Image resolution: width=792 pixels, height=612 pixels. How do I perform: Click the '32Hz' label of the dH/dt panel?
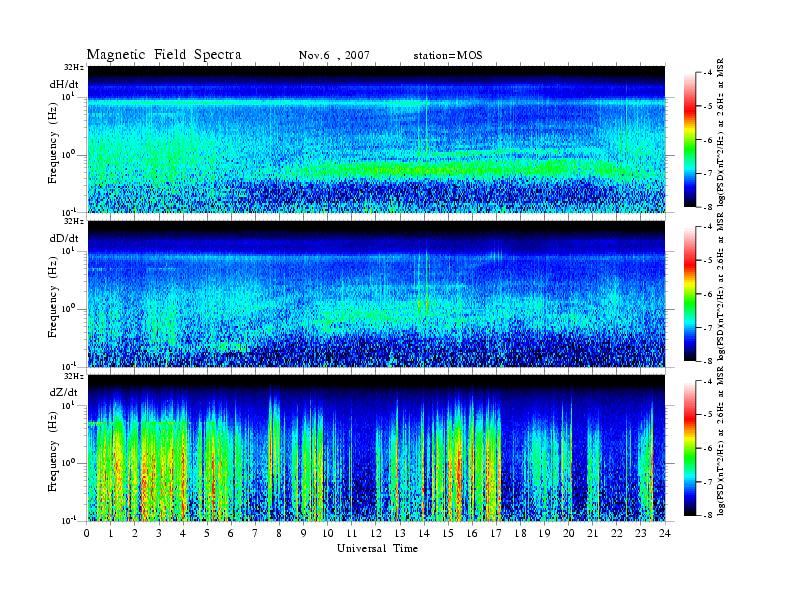pos(73,67)
